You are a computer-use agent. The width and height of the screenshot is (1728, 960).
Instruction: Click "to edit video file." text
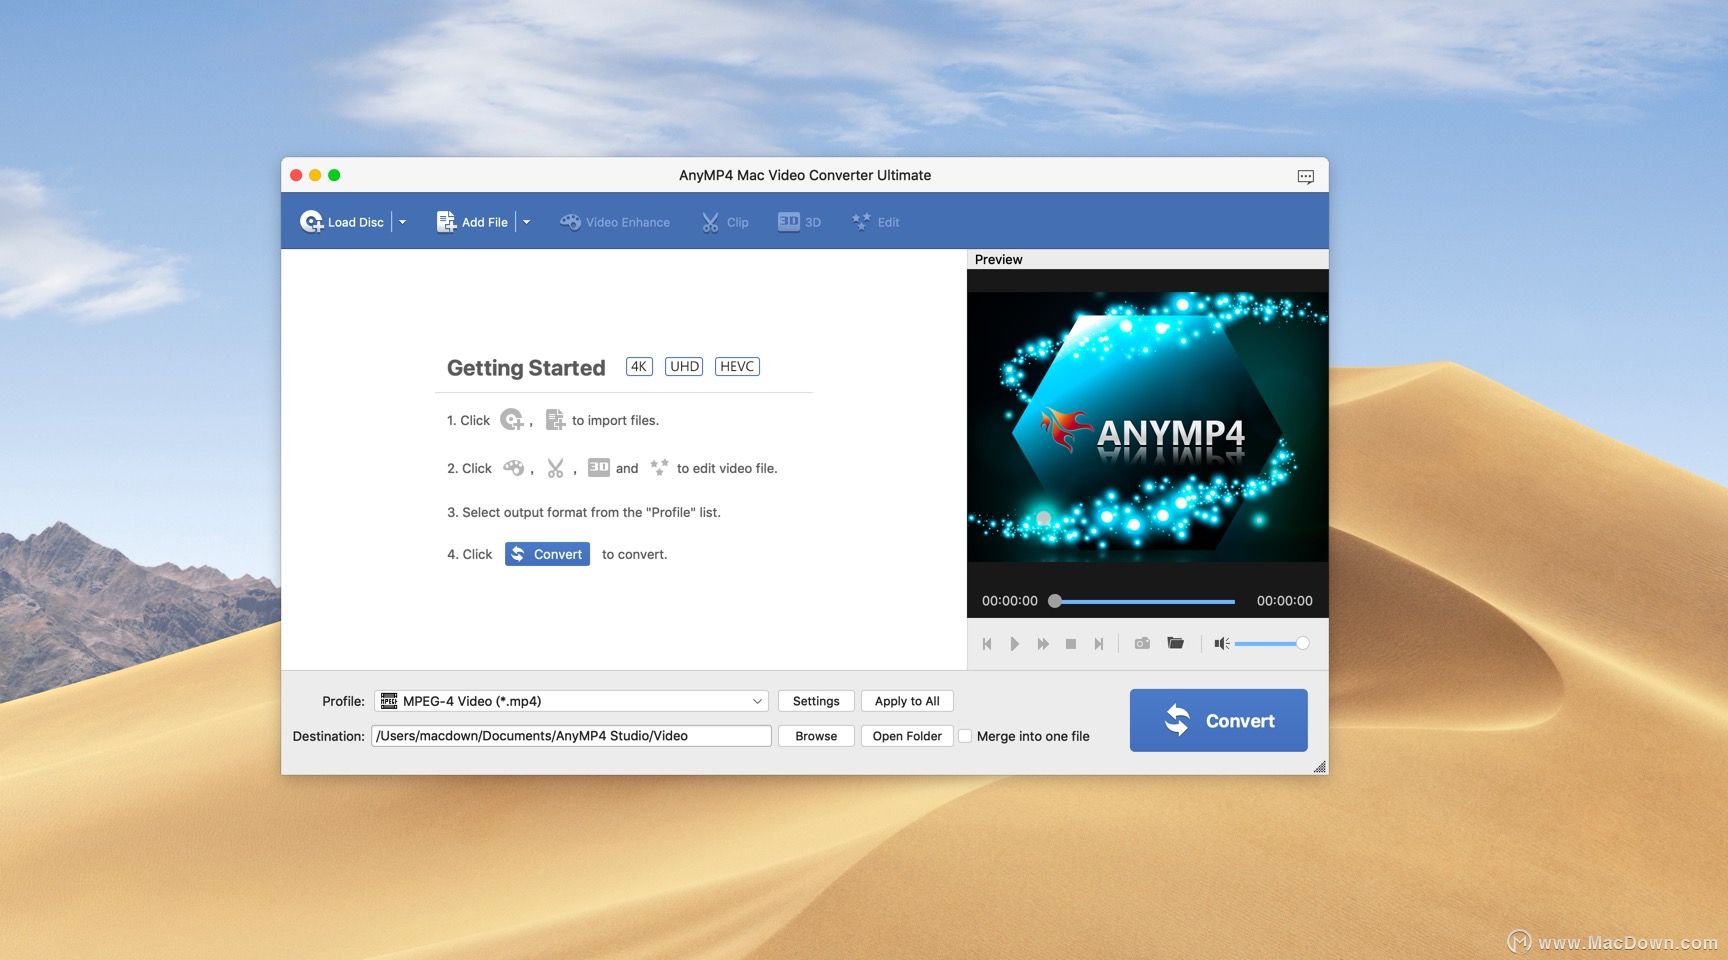(x=727, y=468)
